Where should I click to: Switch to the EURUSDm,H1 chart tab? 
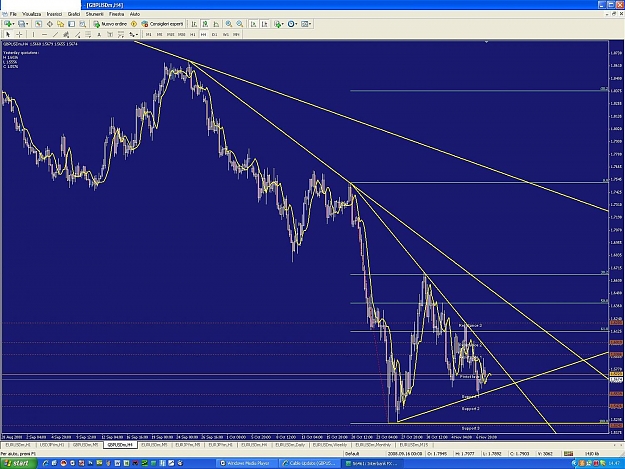(18, 445)
